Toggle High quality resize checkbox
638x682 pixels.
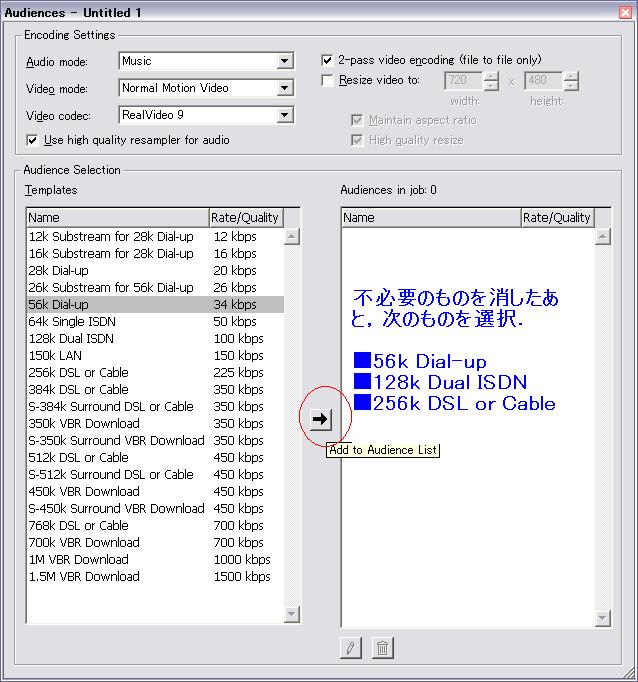[x=357, y=140]
